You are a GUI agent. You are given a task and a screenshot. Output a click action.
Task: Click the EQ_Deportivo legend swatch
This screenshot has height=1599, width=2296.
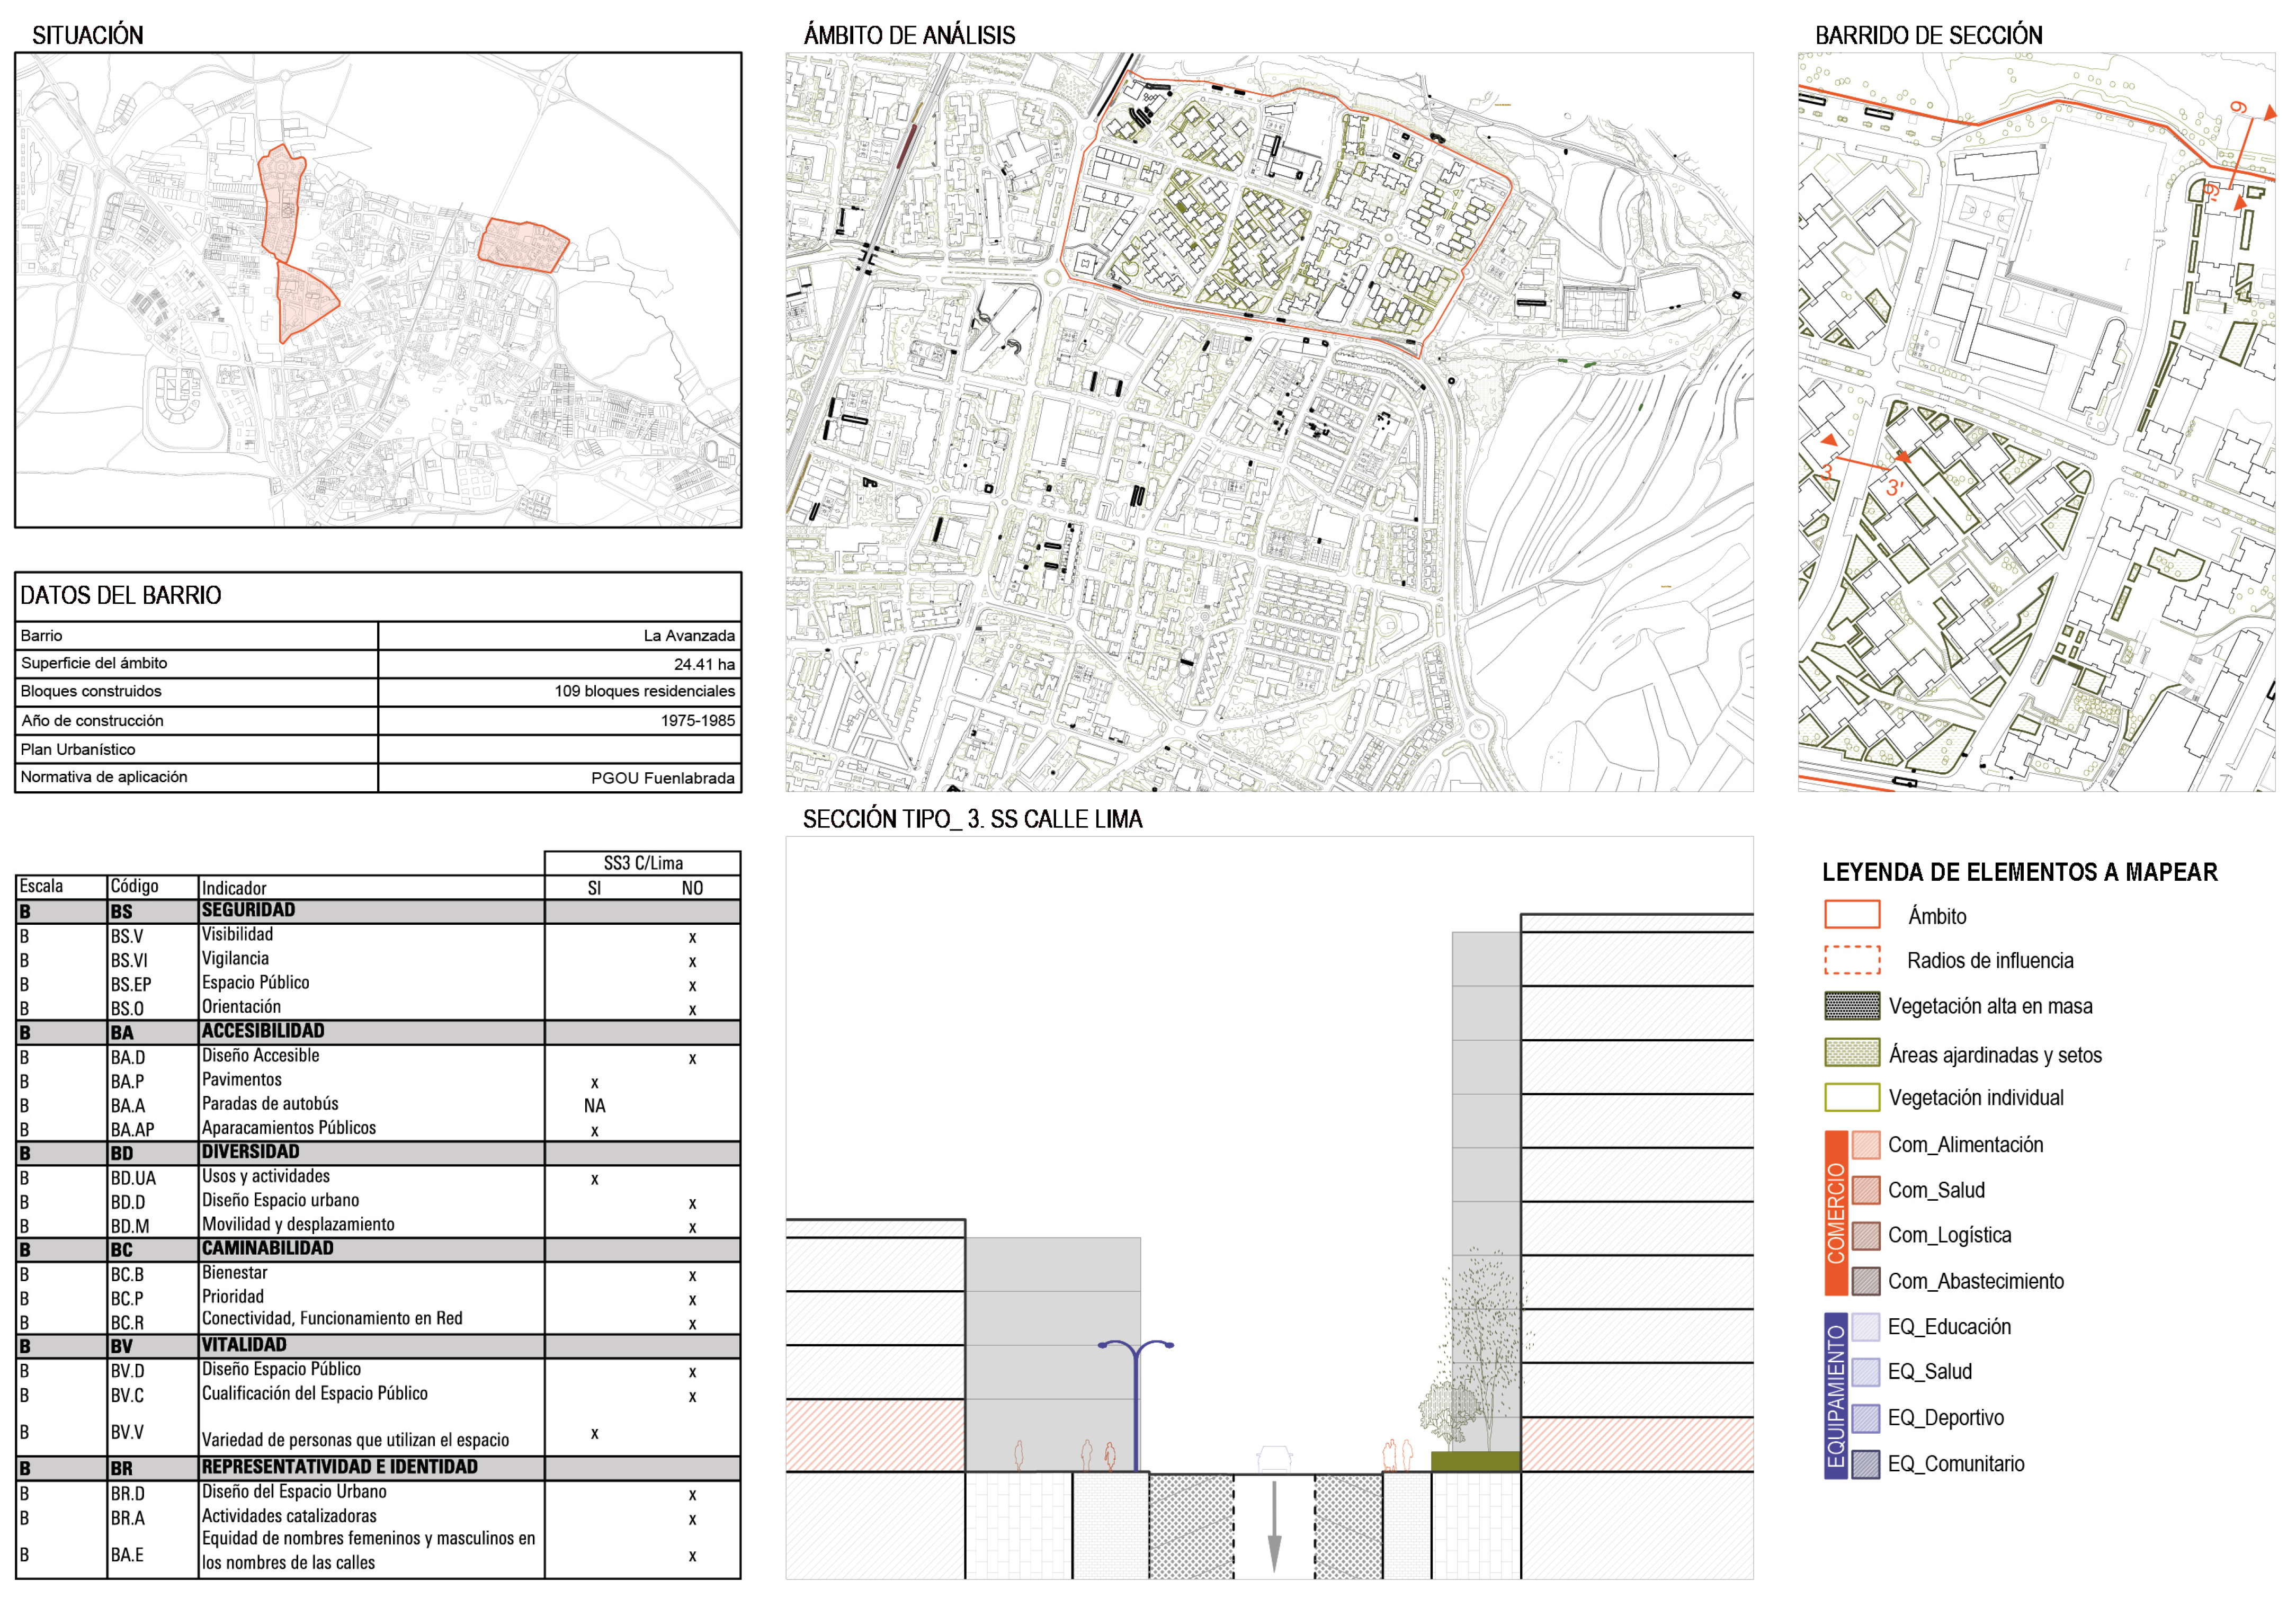click(x=1865, y=1418)
